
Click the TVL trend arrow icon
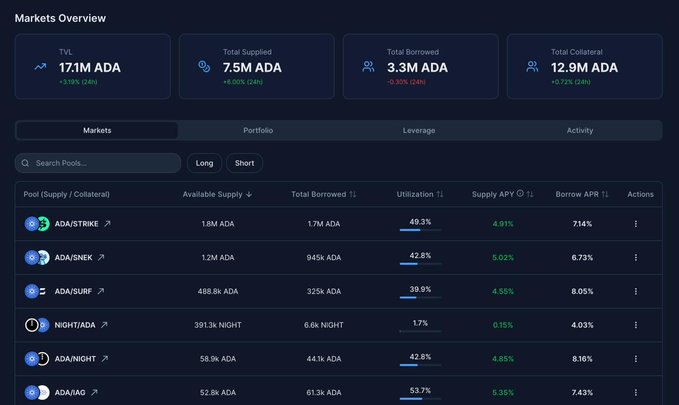click(40, 67)
